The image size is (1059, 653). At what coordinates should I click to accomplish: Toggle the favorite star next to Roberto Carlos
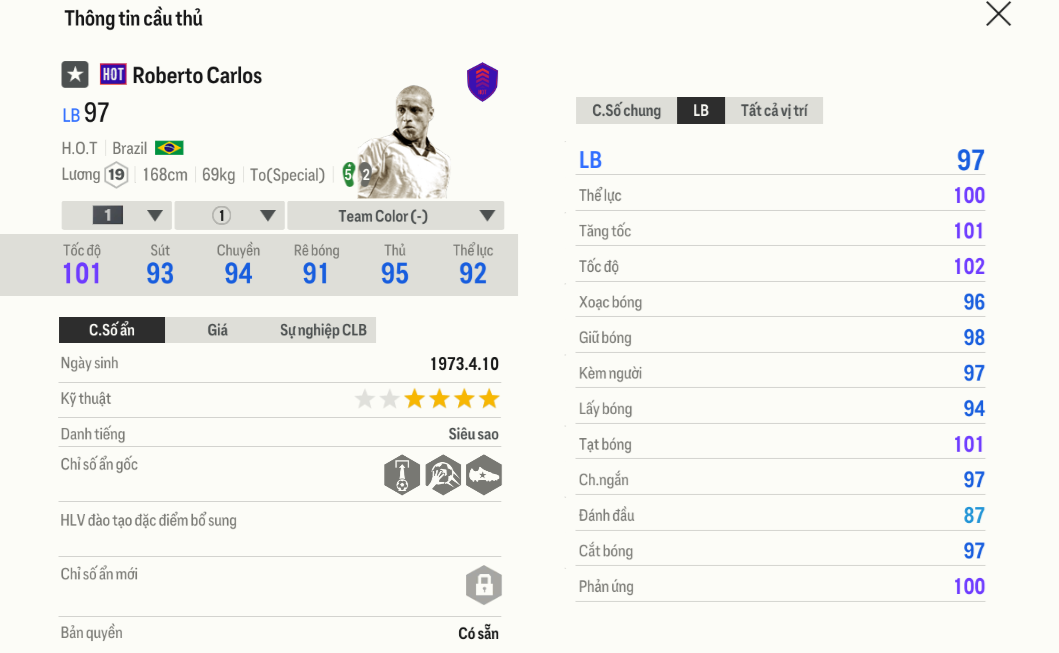click(75, 75)
